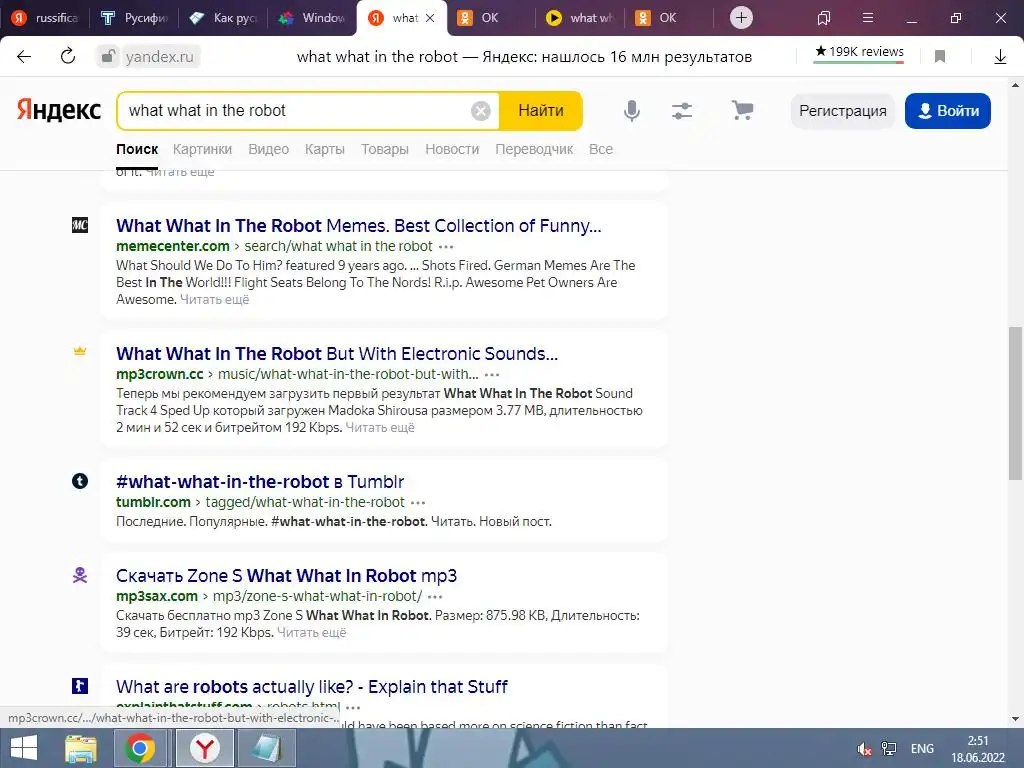The image size is (1024, 768).
Task: Switch to the first 'OK' tab
Action: (490, 18)
